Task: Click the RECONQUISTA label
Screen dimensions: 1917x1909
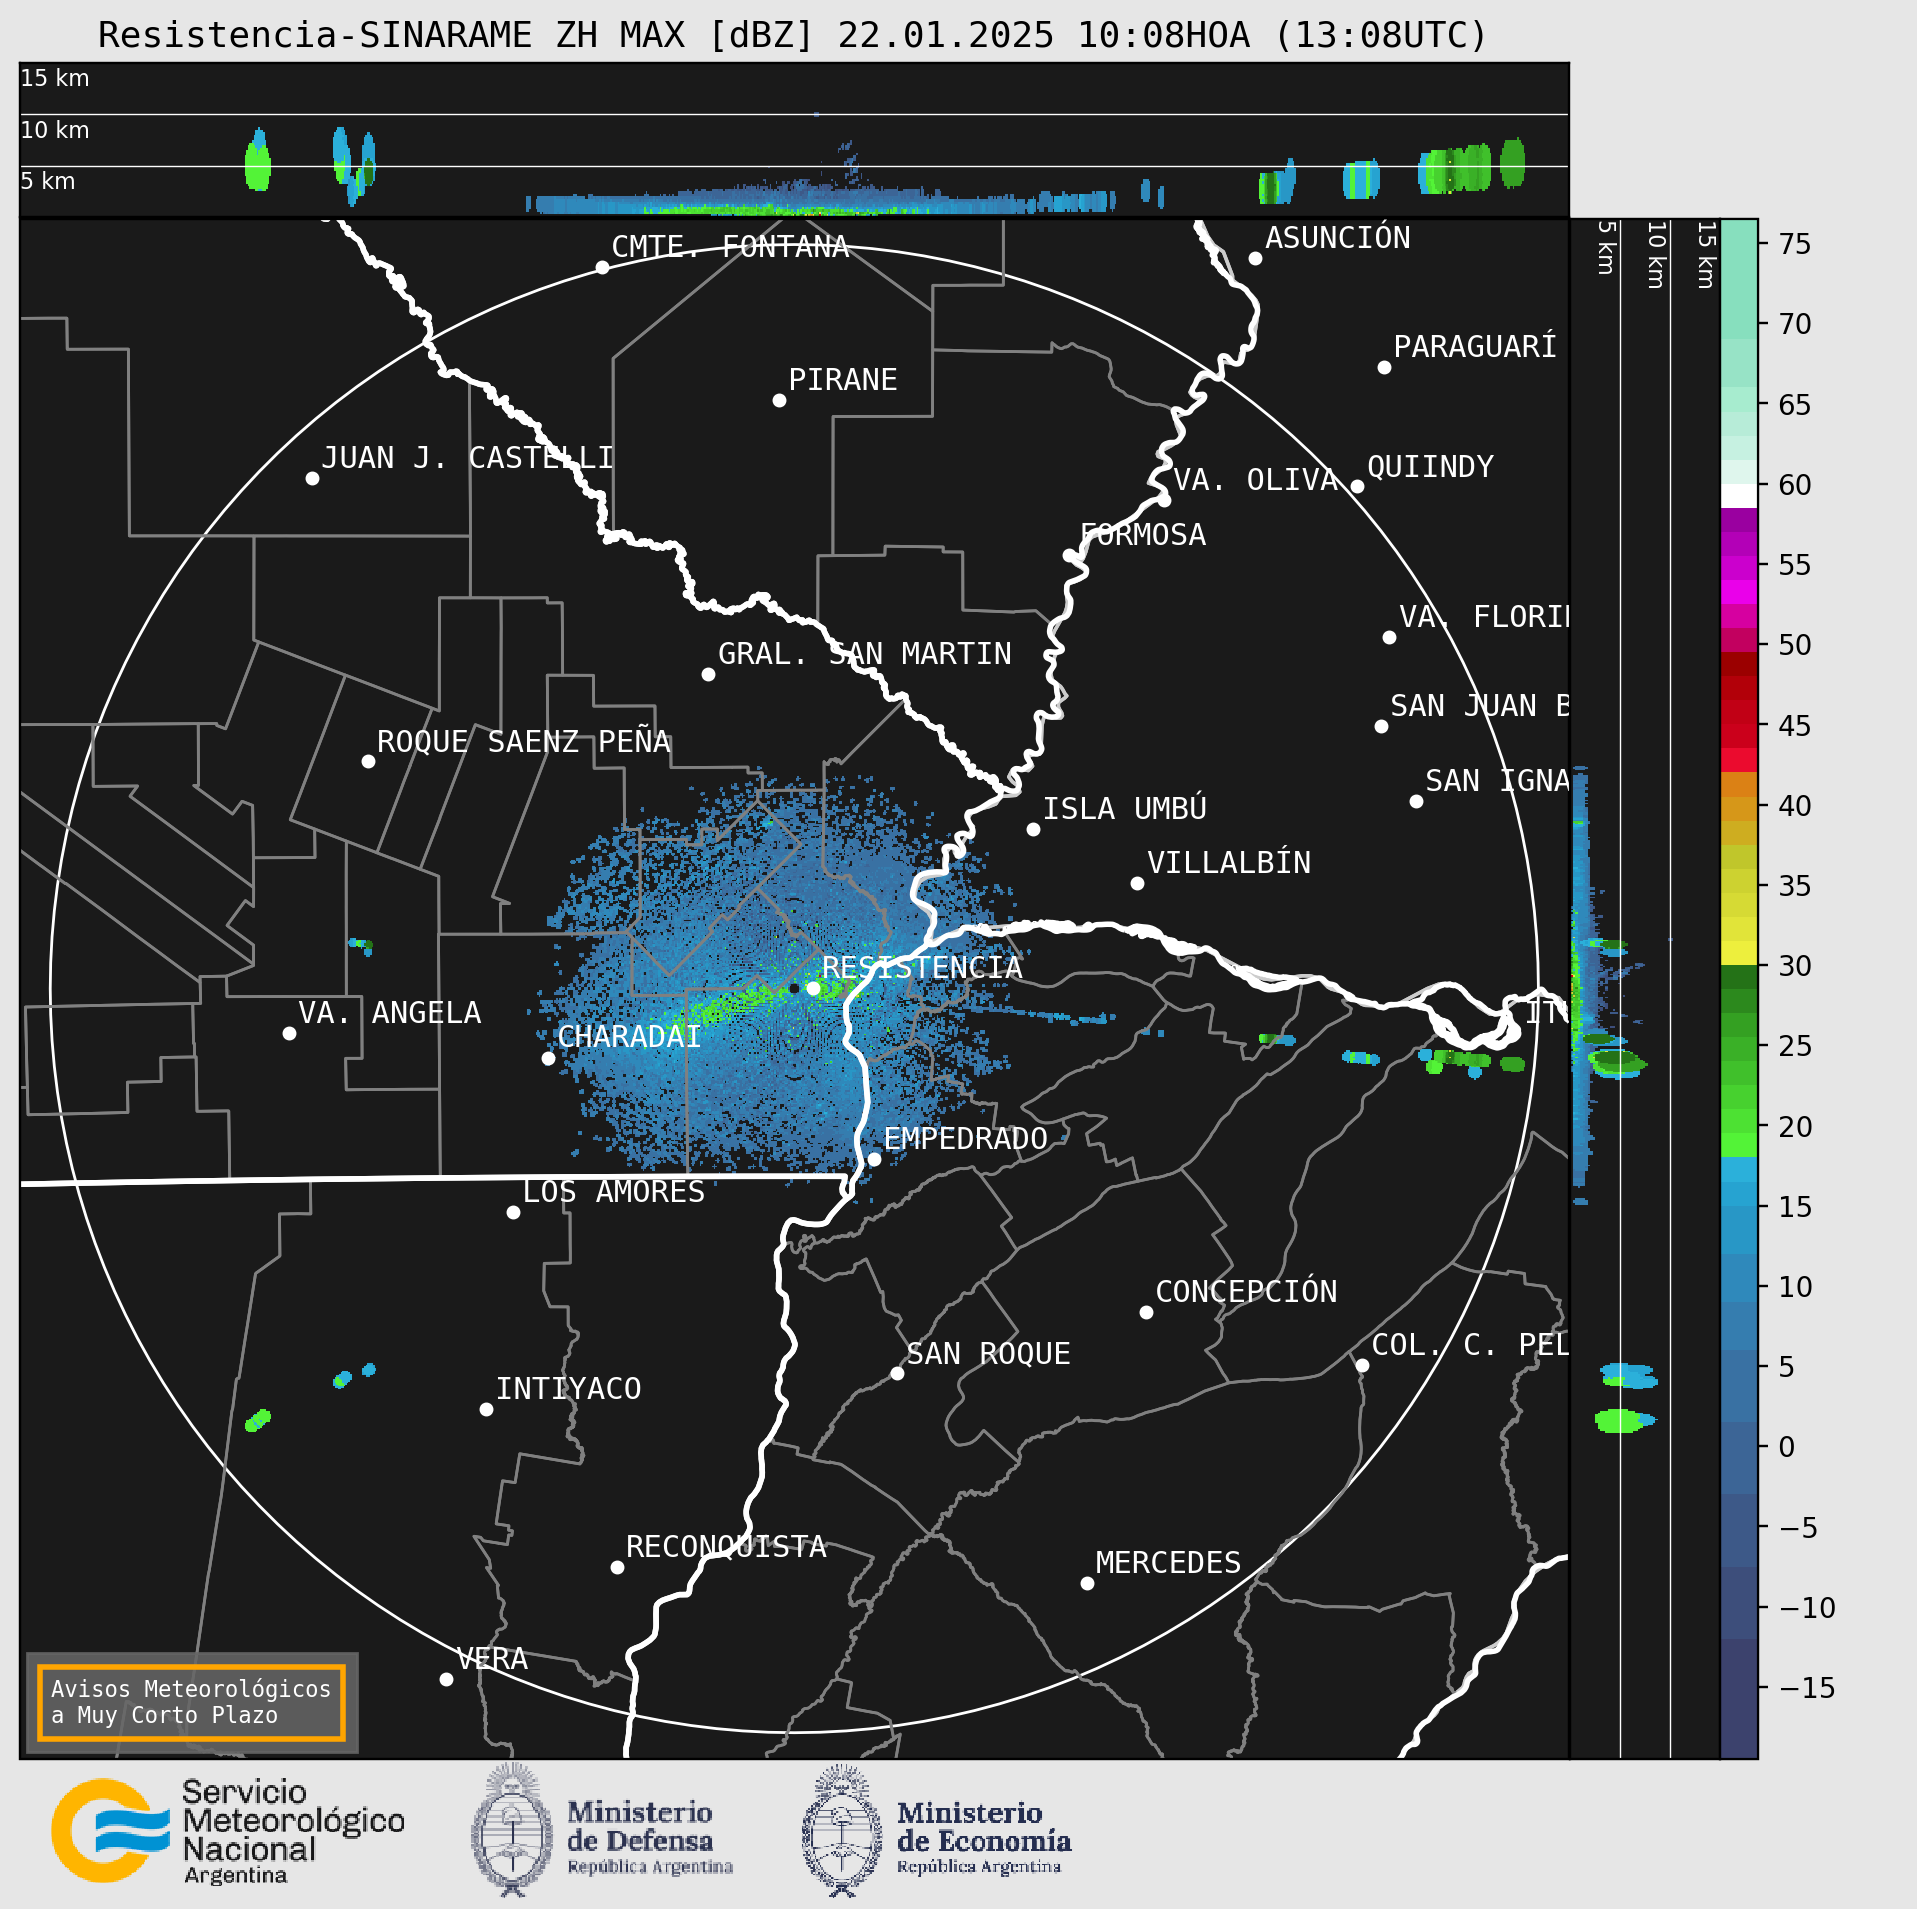Action: click(727, 1547)
